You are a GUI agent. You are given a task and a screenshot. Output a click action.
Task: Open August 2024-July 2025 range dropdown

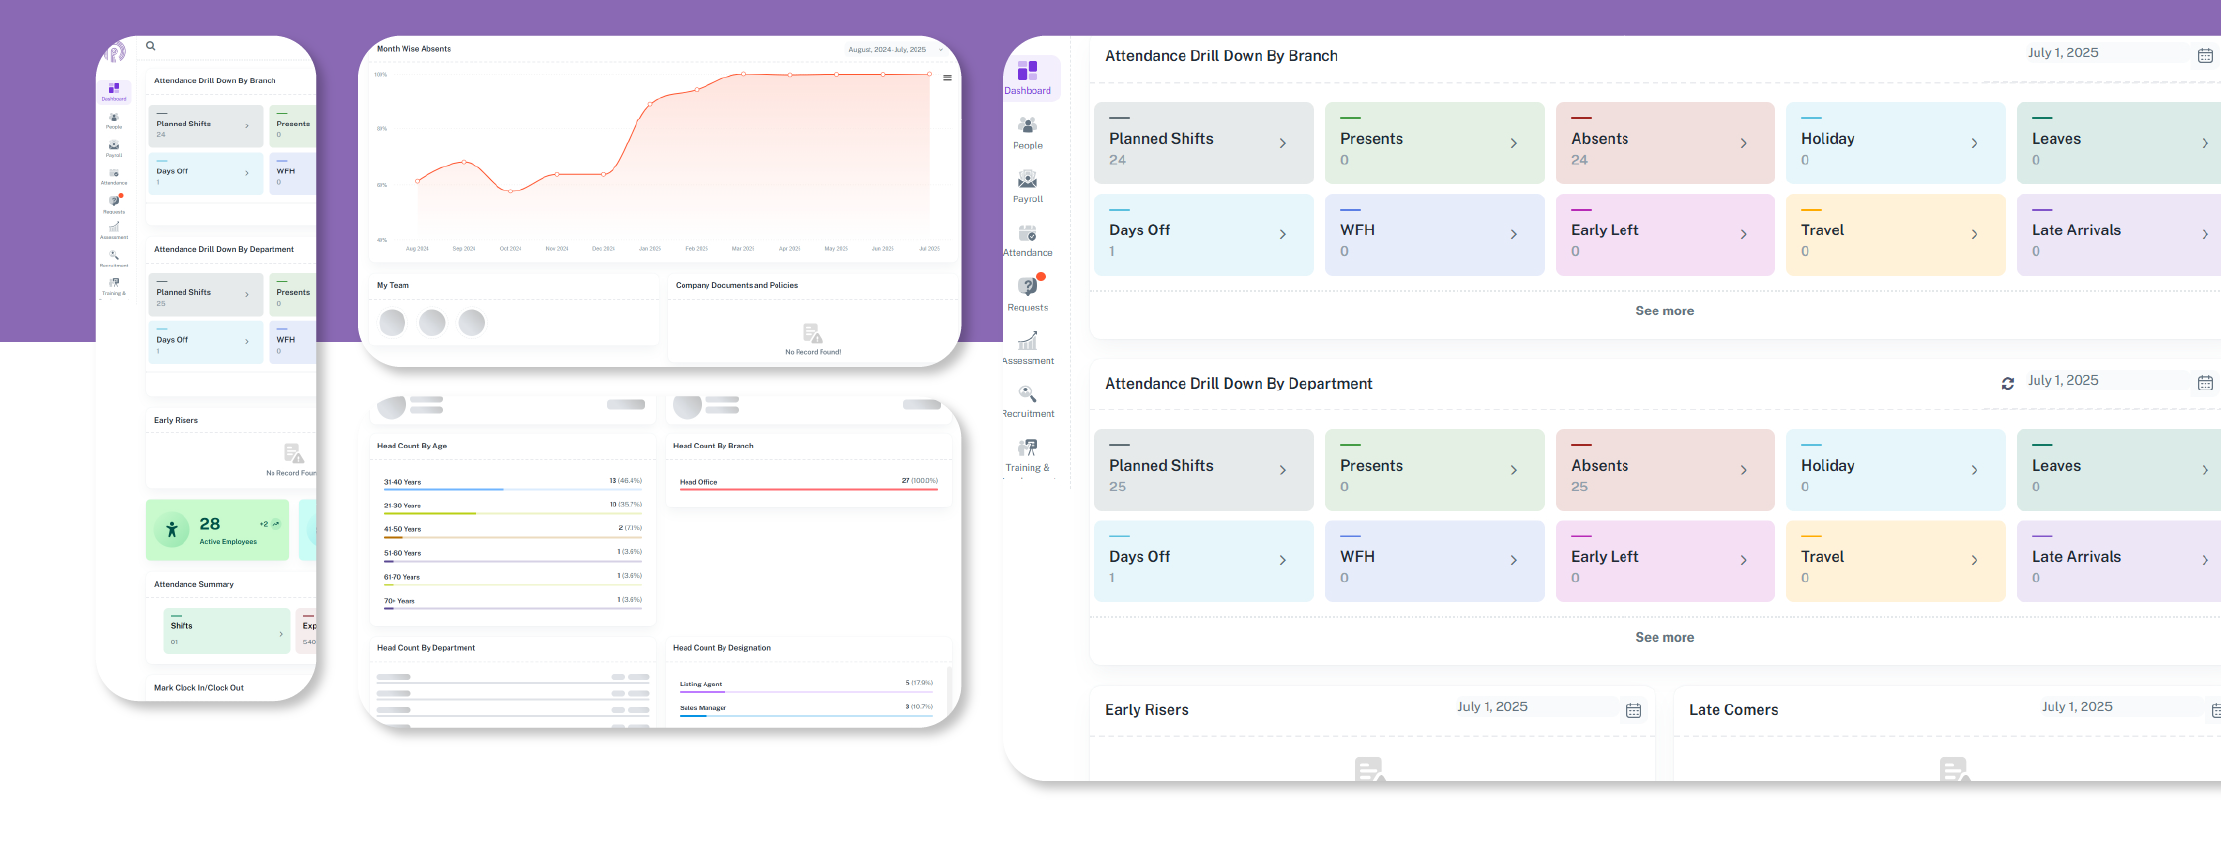(896, 49)
